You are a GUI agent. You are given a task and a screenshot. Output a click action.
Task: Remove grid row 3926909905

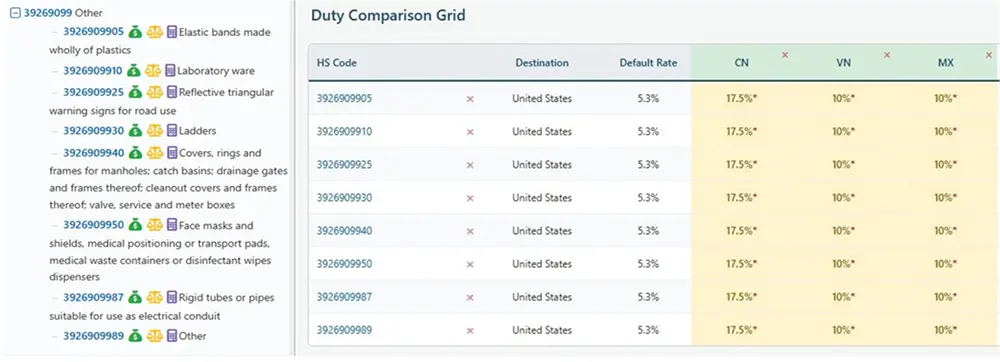[x=470, y=99]
